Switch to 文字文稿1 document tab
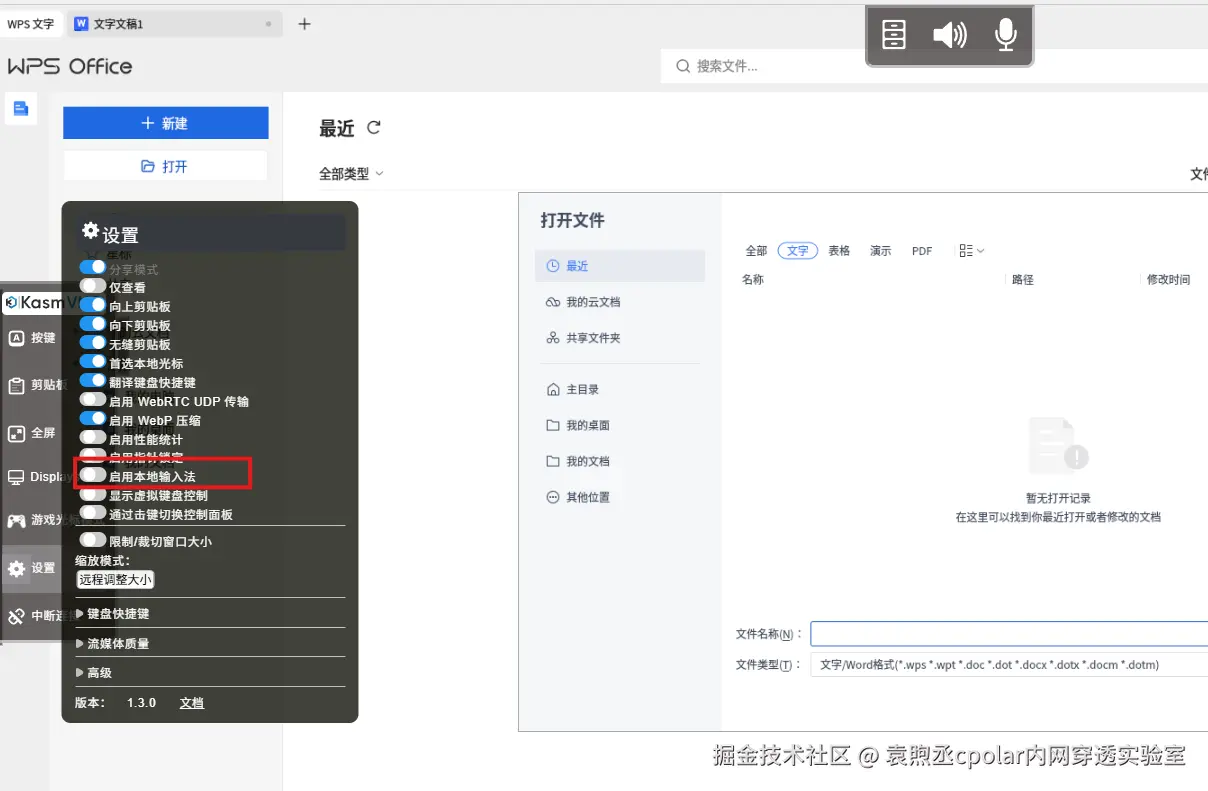1208x791 pixels. pyautogui.click(x=174, y=24)
